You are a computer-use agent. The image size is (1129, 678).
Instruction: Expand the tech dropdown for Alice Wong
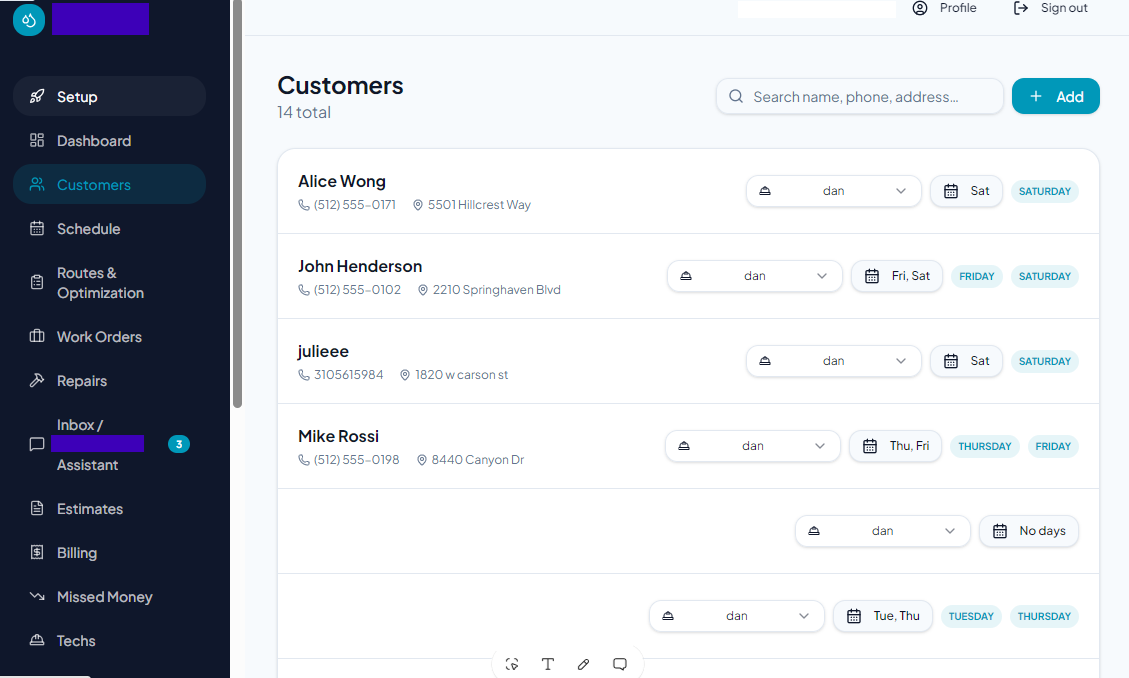[834, 191]
